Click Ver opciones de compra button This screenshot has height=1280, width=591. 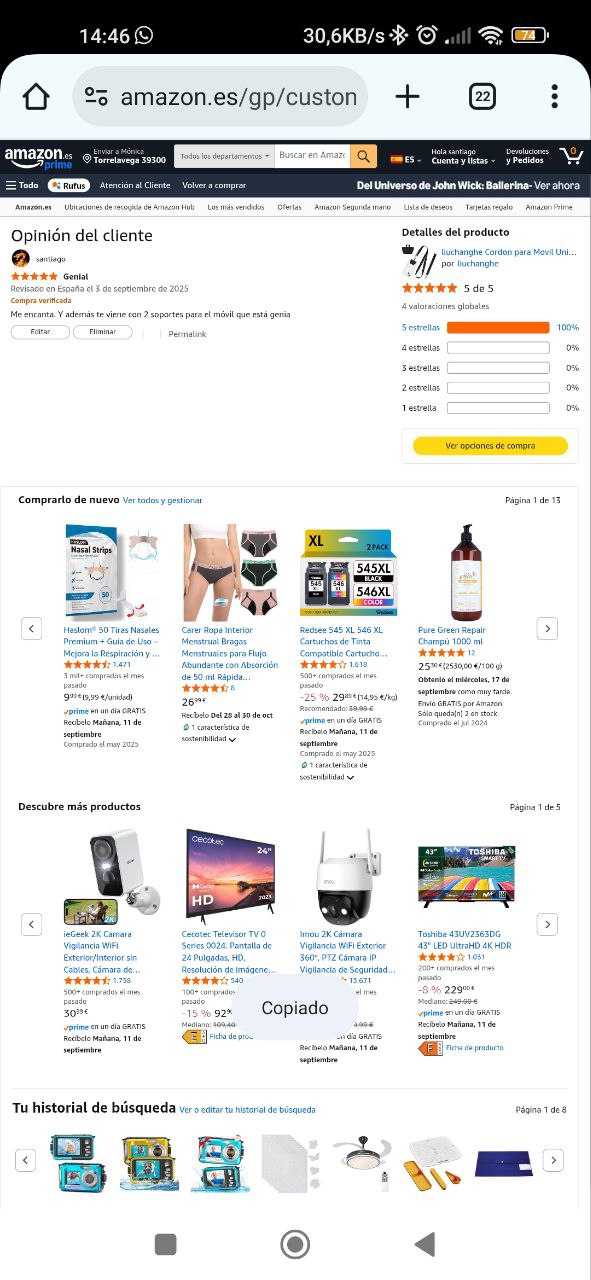click(x=490, y=446)
